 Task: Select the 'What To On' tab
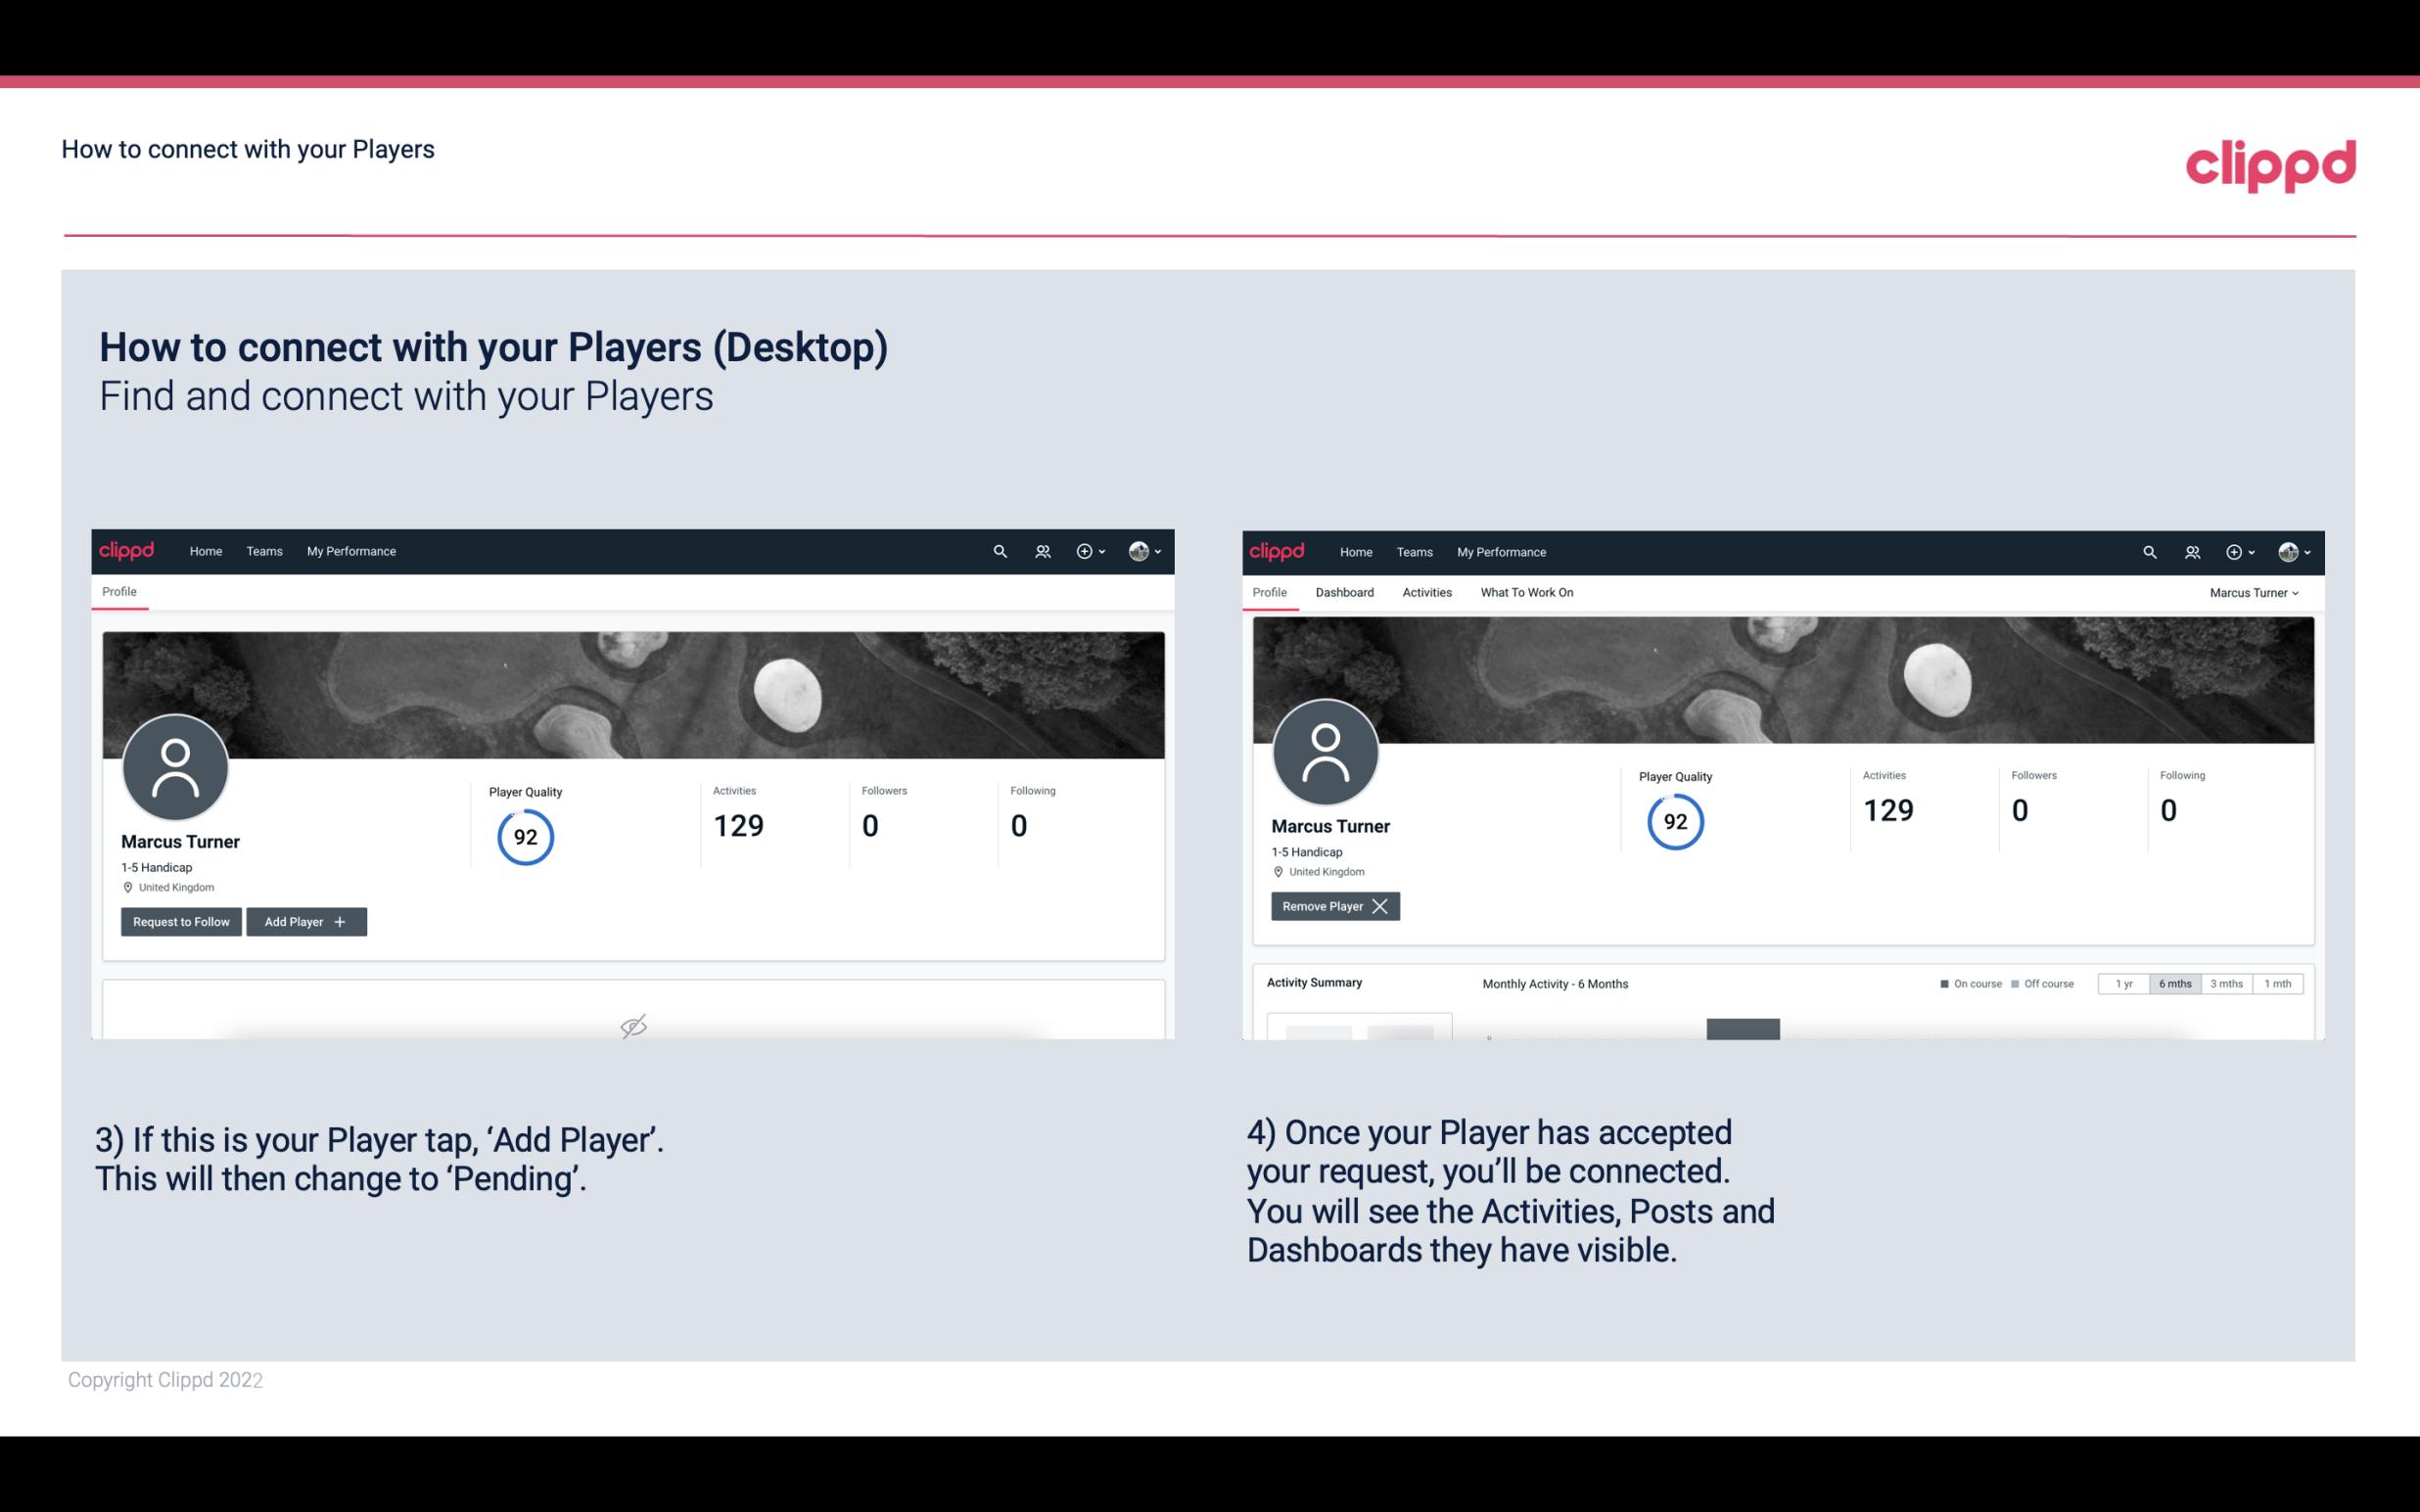[x=1526, y=592]
